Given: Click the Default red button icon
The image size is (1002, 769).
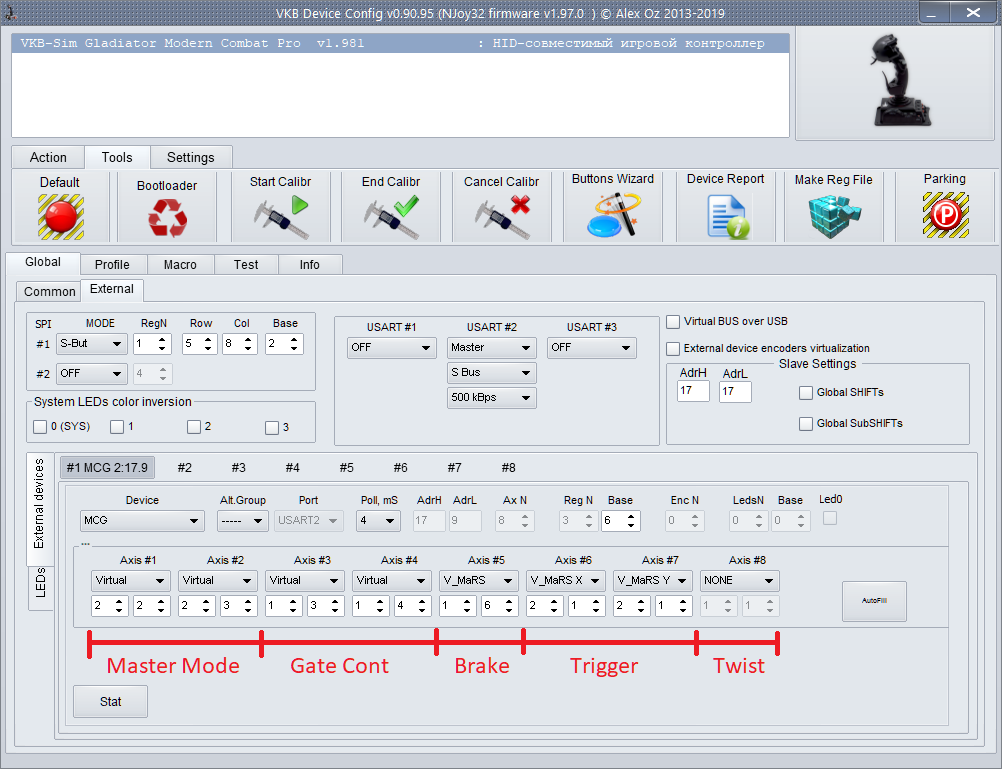Looking at the screenshot, I should tap(60, 215).
